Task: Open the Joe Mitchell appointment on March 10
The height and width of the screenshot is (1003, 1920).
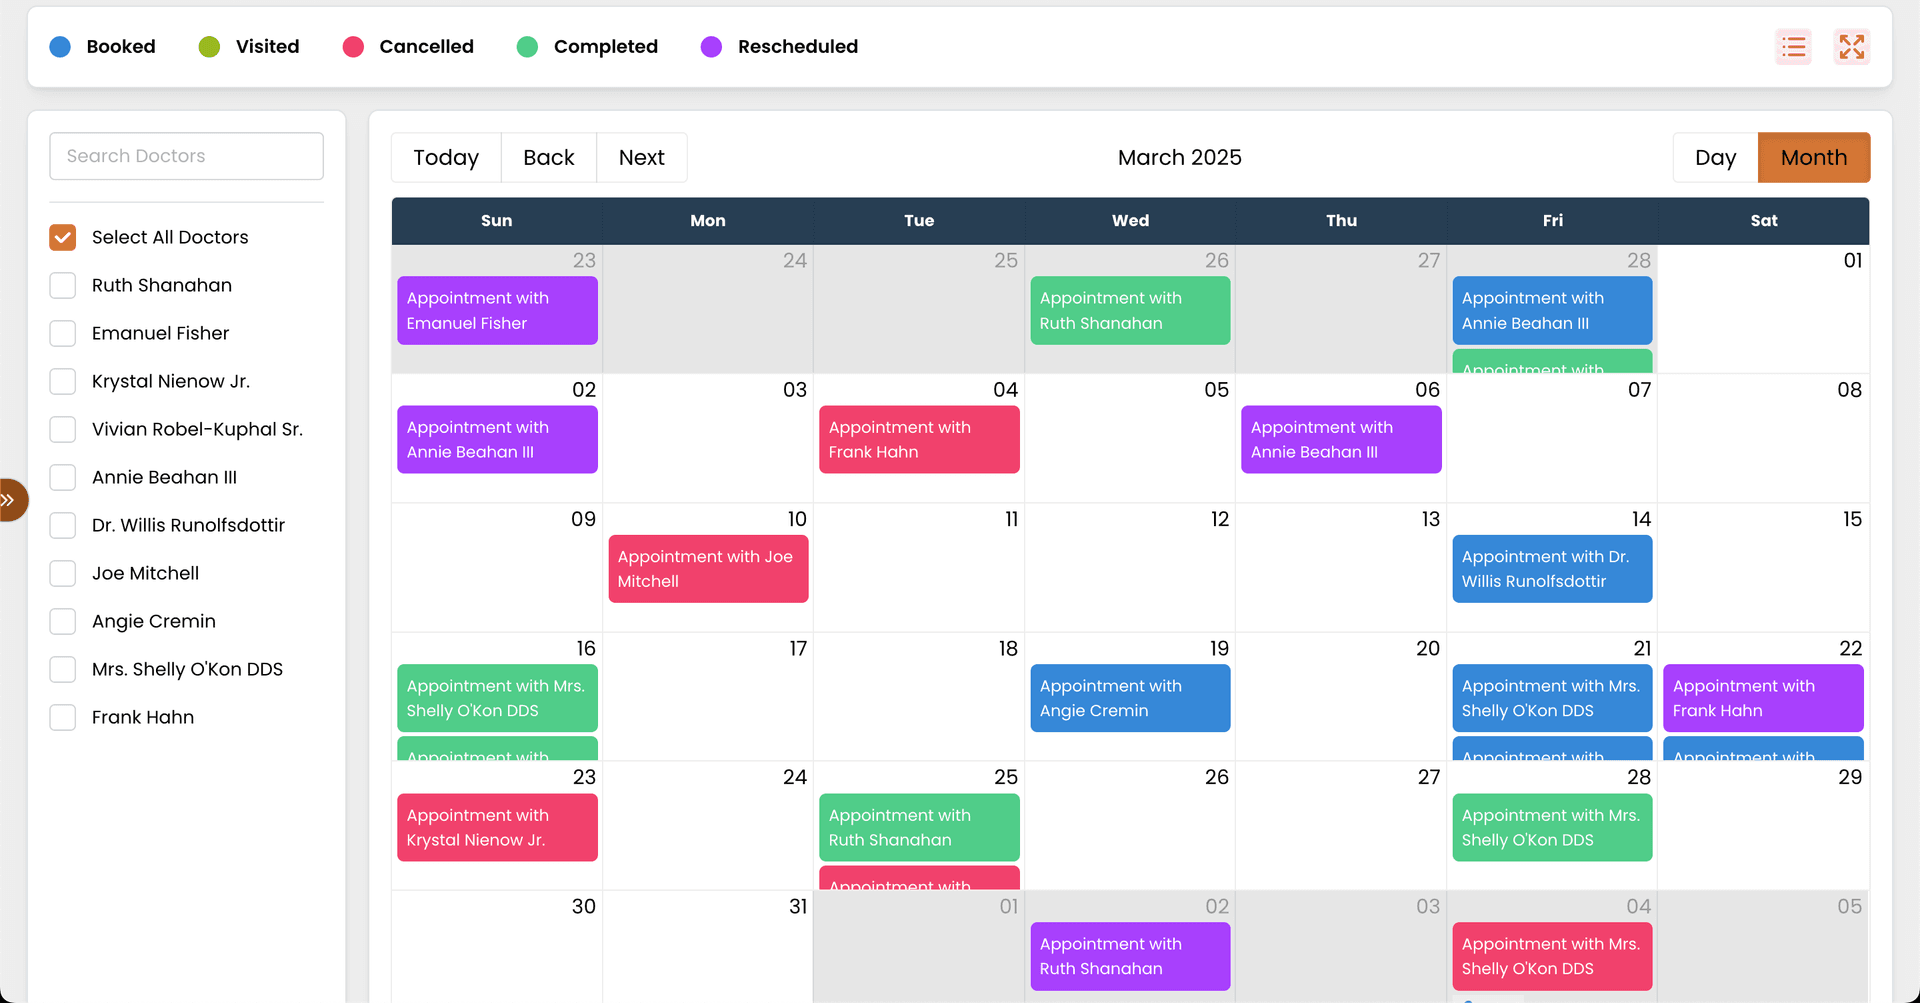Action: (708, 568)
